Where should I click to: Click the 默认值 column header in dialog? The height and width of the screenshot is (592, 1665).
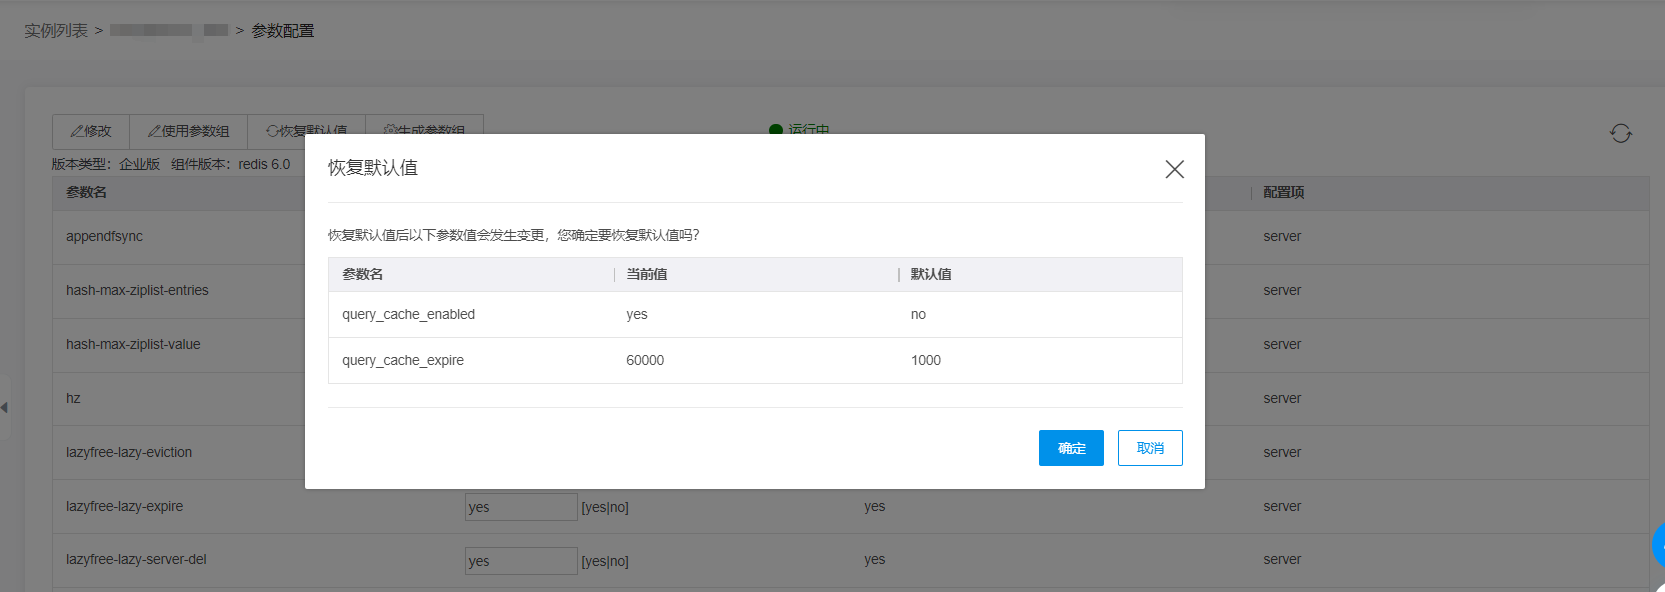pyautogui.click(x=930, y=274)
